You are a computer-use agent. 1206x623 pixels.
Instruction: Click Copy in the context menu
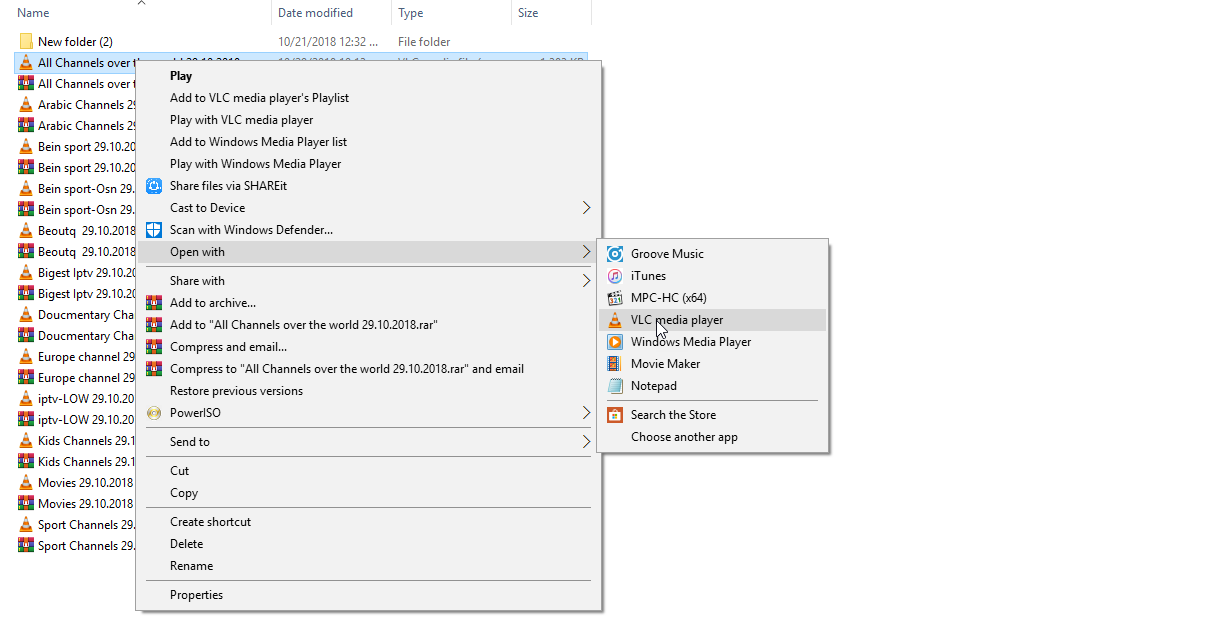pyautogui.click(x=184, y=493)
